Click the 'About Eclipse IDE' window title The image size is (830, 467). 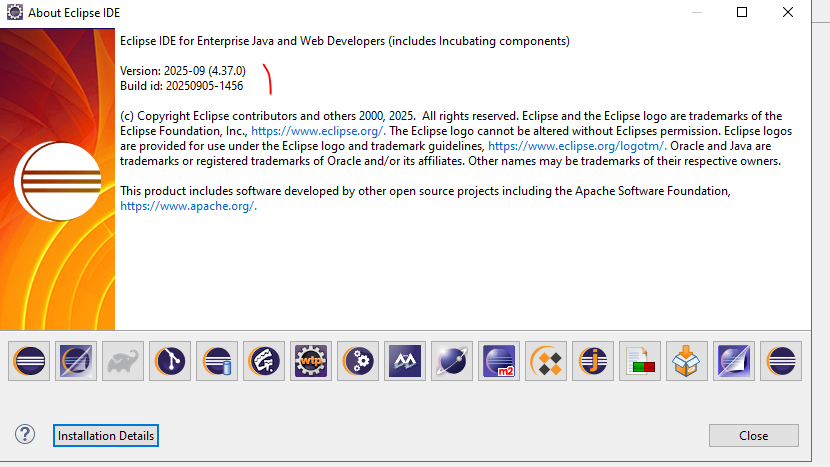tap(74, 13)
